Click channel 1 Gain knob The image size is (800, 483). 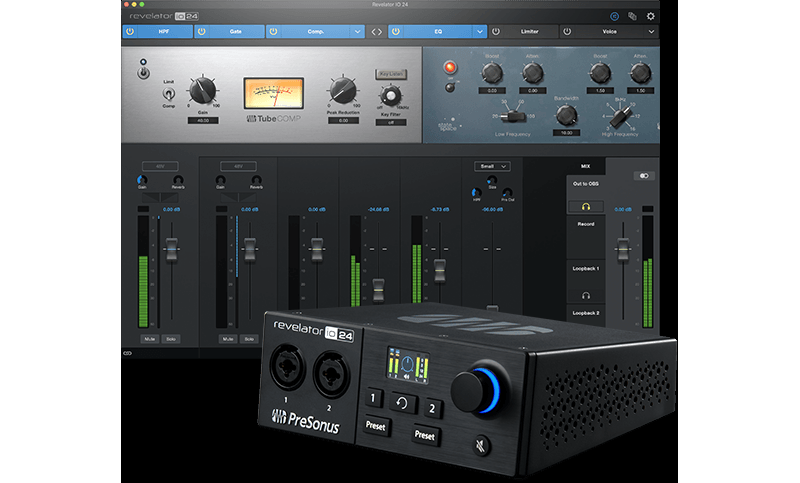tap(142, 180)
